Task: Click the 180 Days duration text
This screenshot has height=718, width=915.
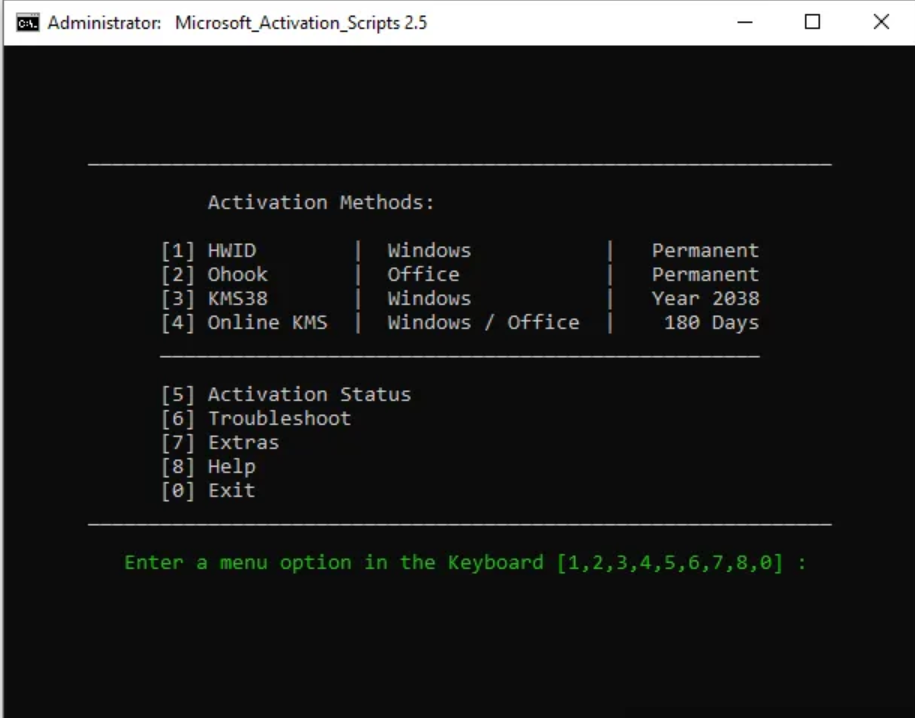Action: pos(711,323)
